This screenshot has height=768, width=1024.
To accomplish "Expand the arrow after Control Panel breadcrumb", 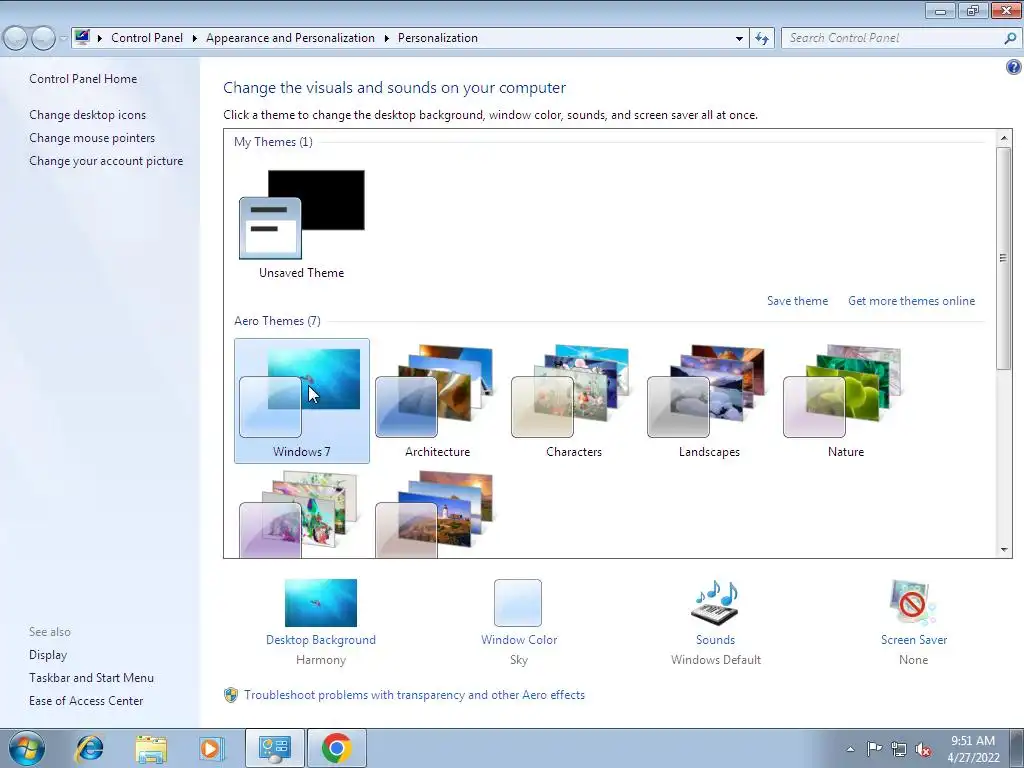I will (x=195, y=39).
